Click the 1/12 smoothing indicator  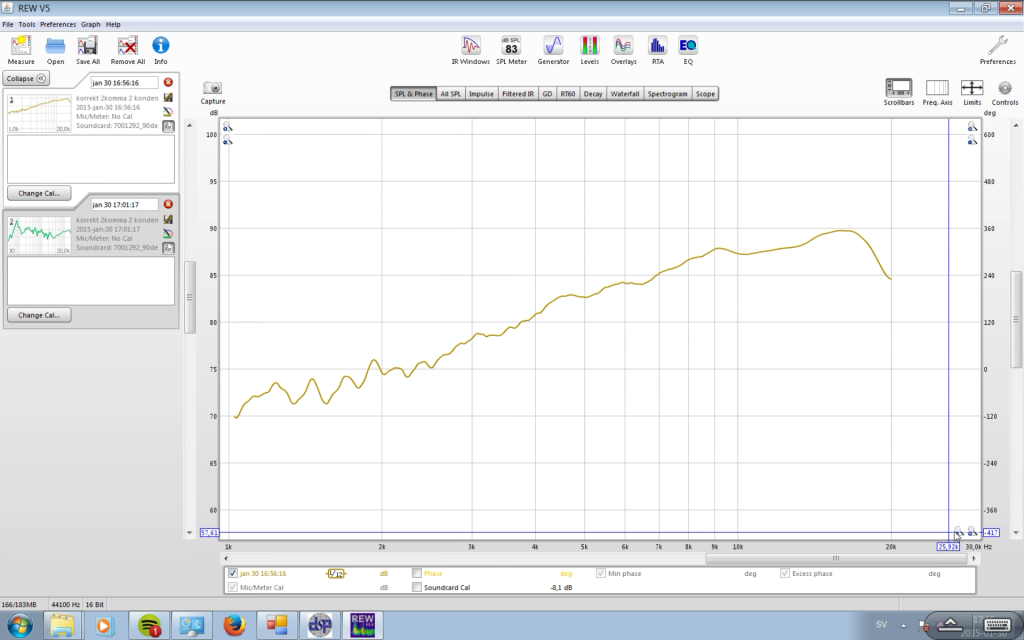pos(336,573)
